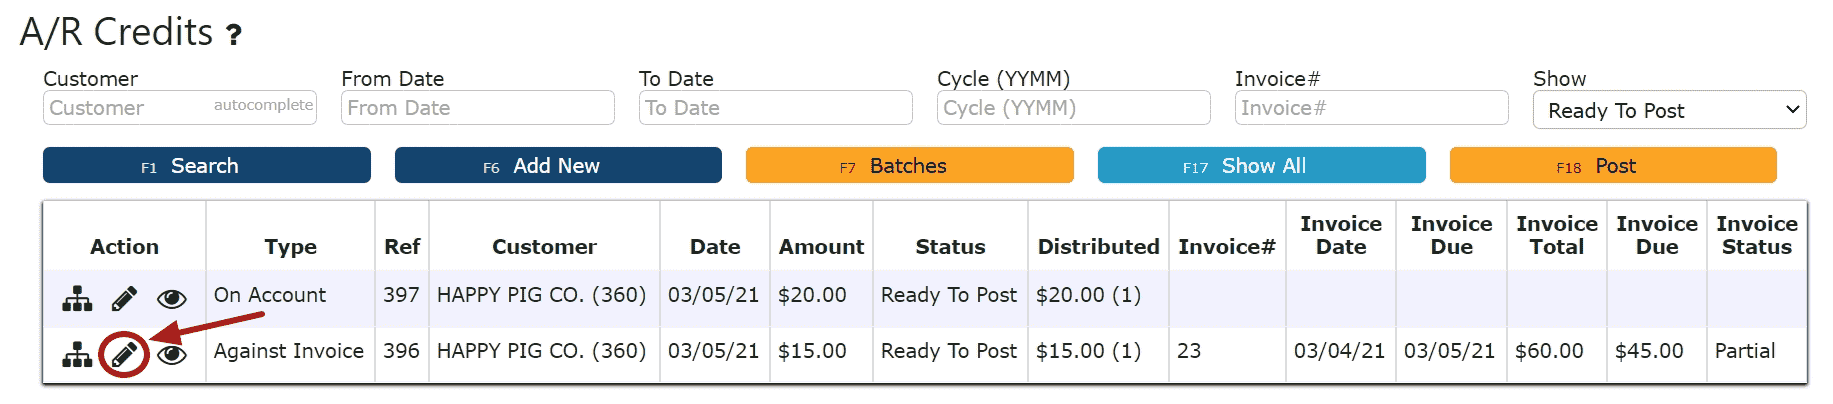Expand the Show dropdown
The width and height of the screenshot is (1833, 404).
point(1669,110)
